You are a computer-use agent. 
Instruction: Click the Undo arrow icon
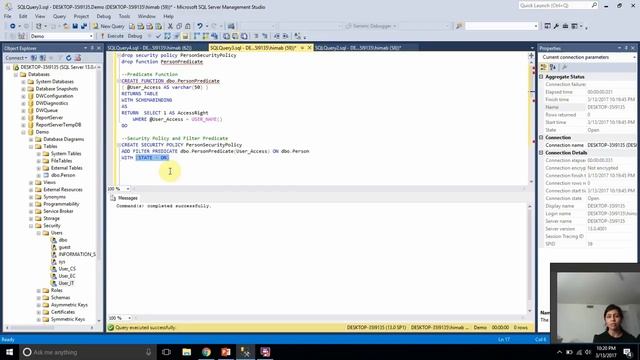(x=200, y=26)
